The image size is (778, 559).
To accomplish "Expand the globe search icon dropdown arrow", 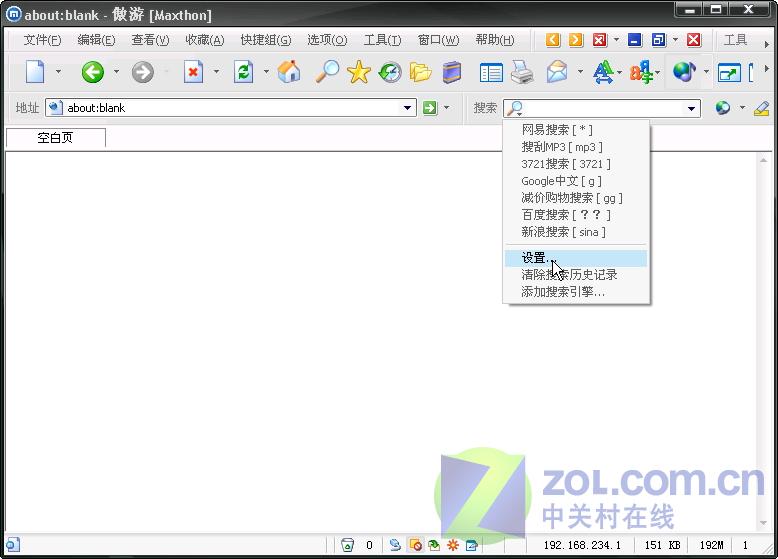I will pyautogui.click(x=742, y=108).
